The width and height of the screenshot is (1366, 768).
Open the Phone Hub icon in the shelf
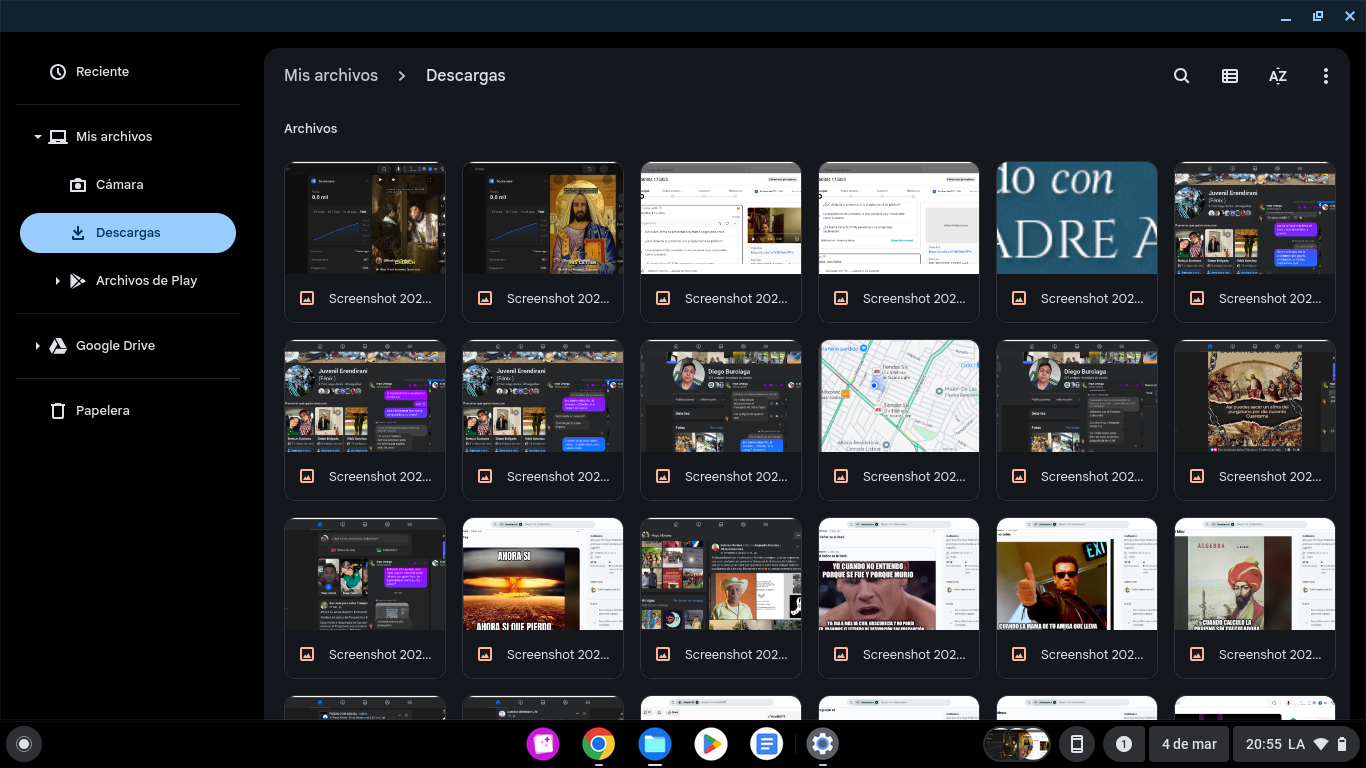(1077, 744)
